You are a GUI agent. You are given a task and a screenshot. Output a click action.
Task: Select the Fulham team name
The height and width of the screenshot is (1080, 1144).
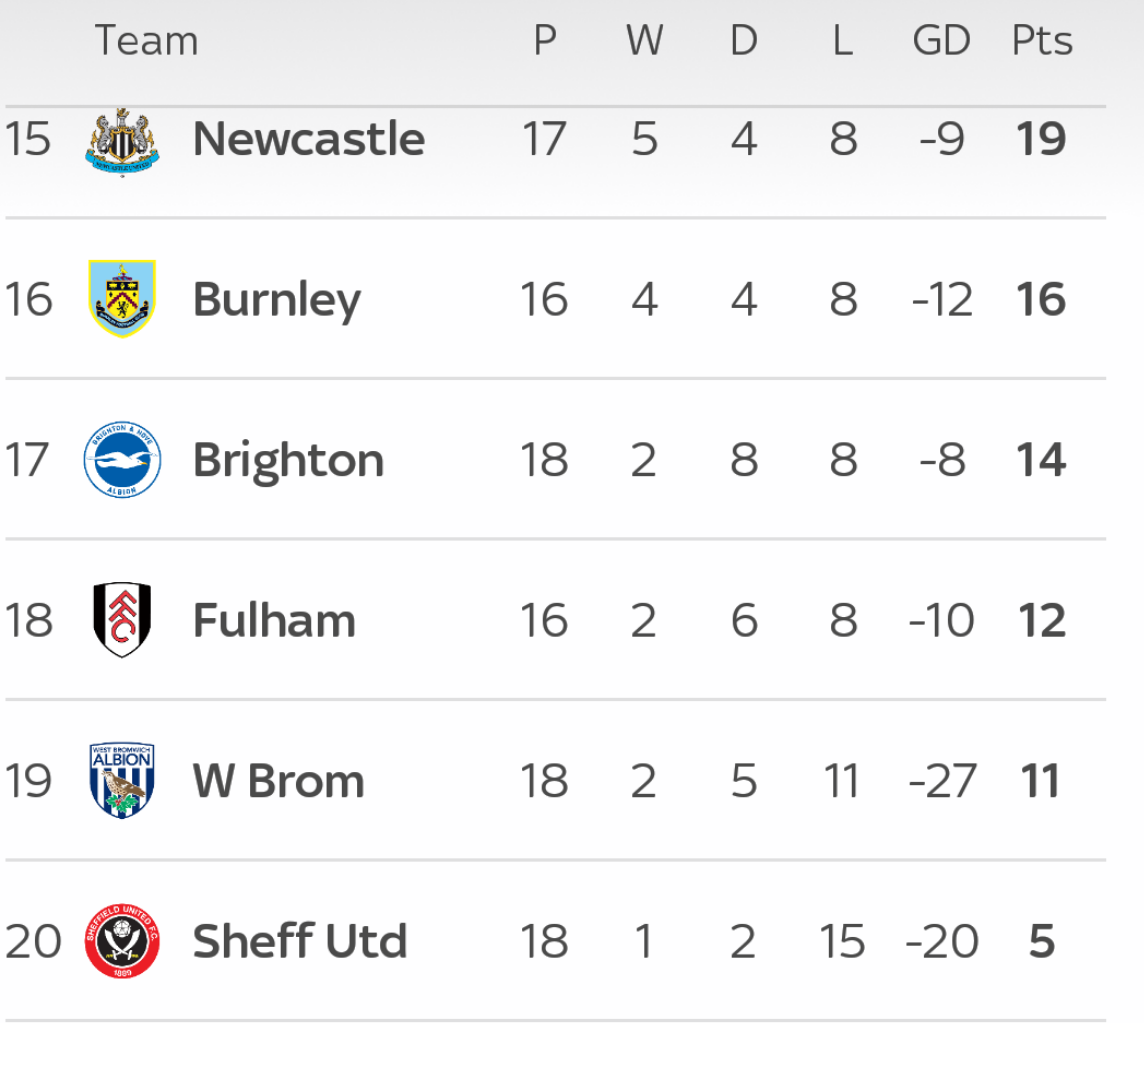coord(274,620)
